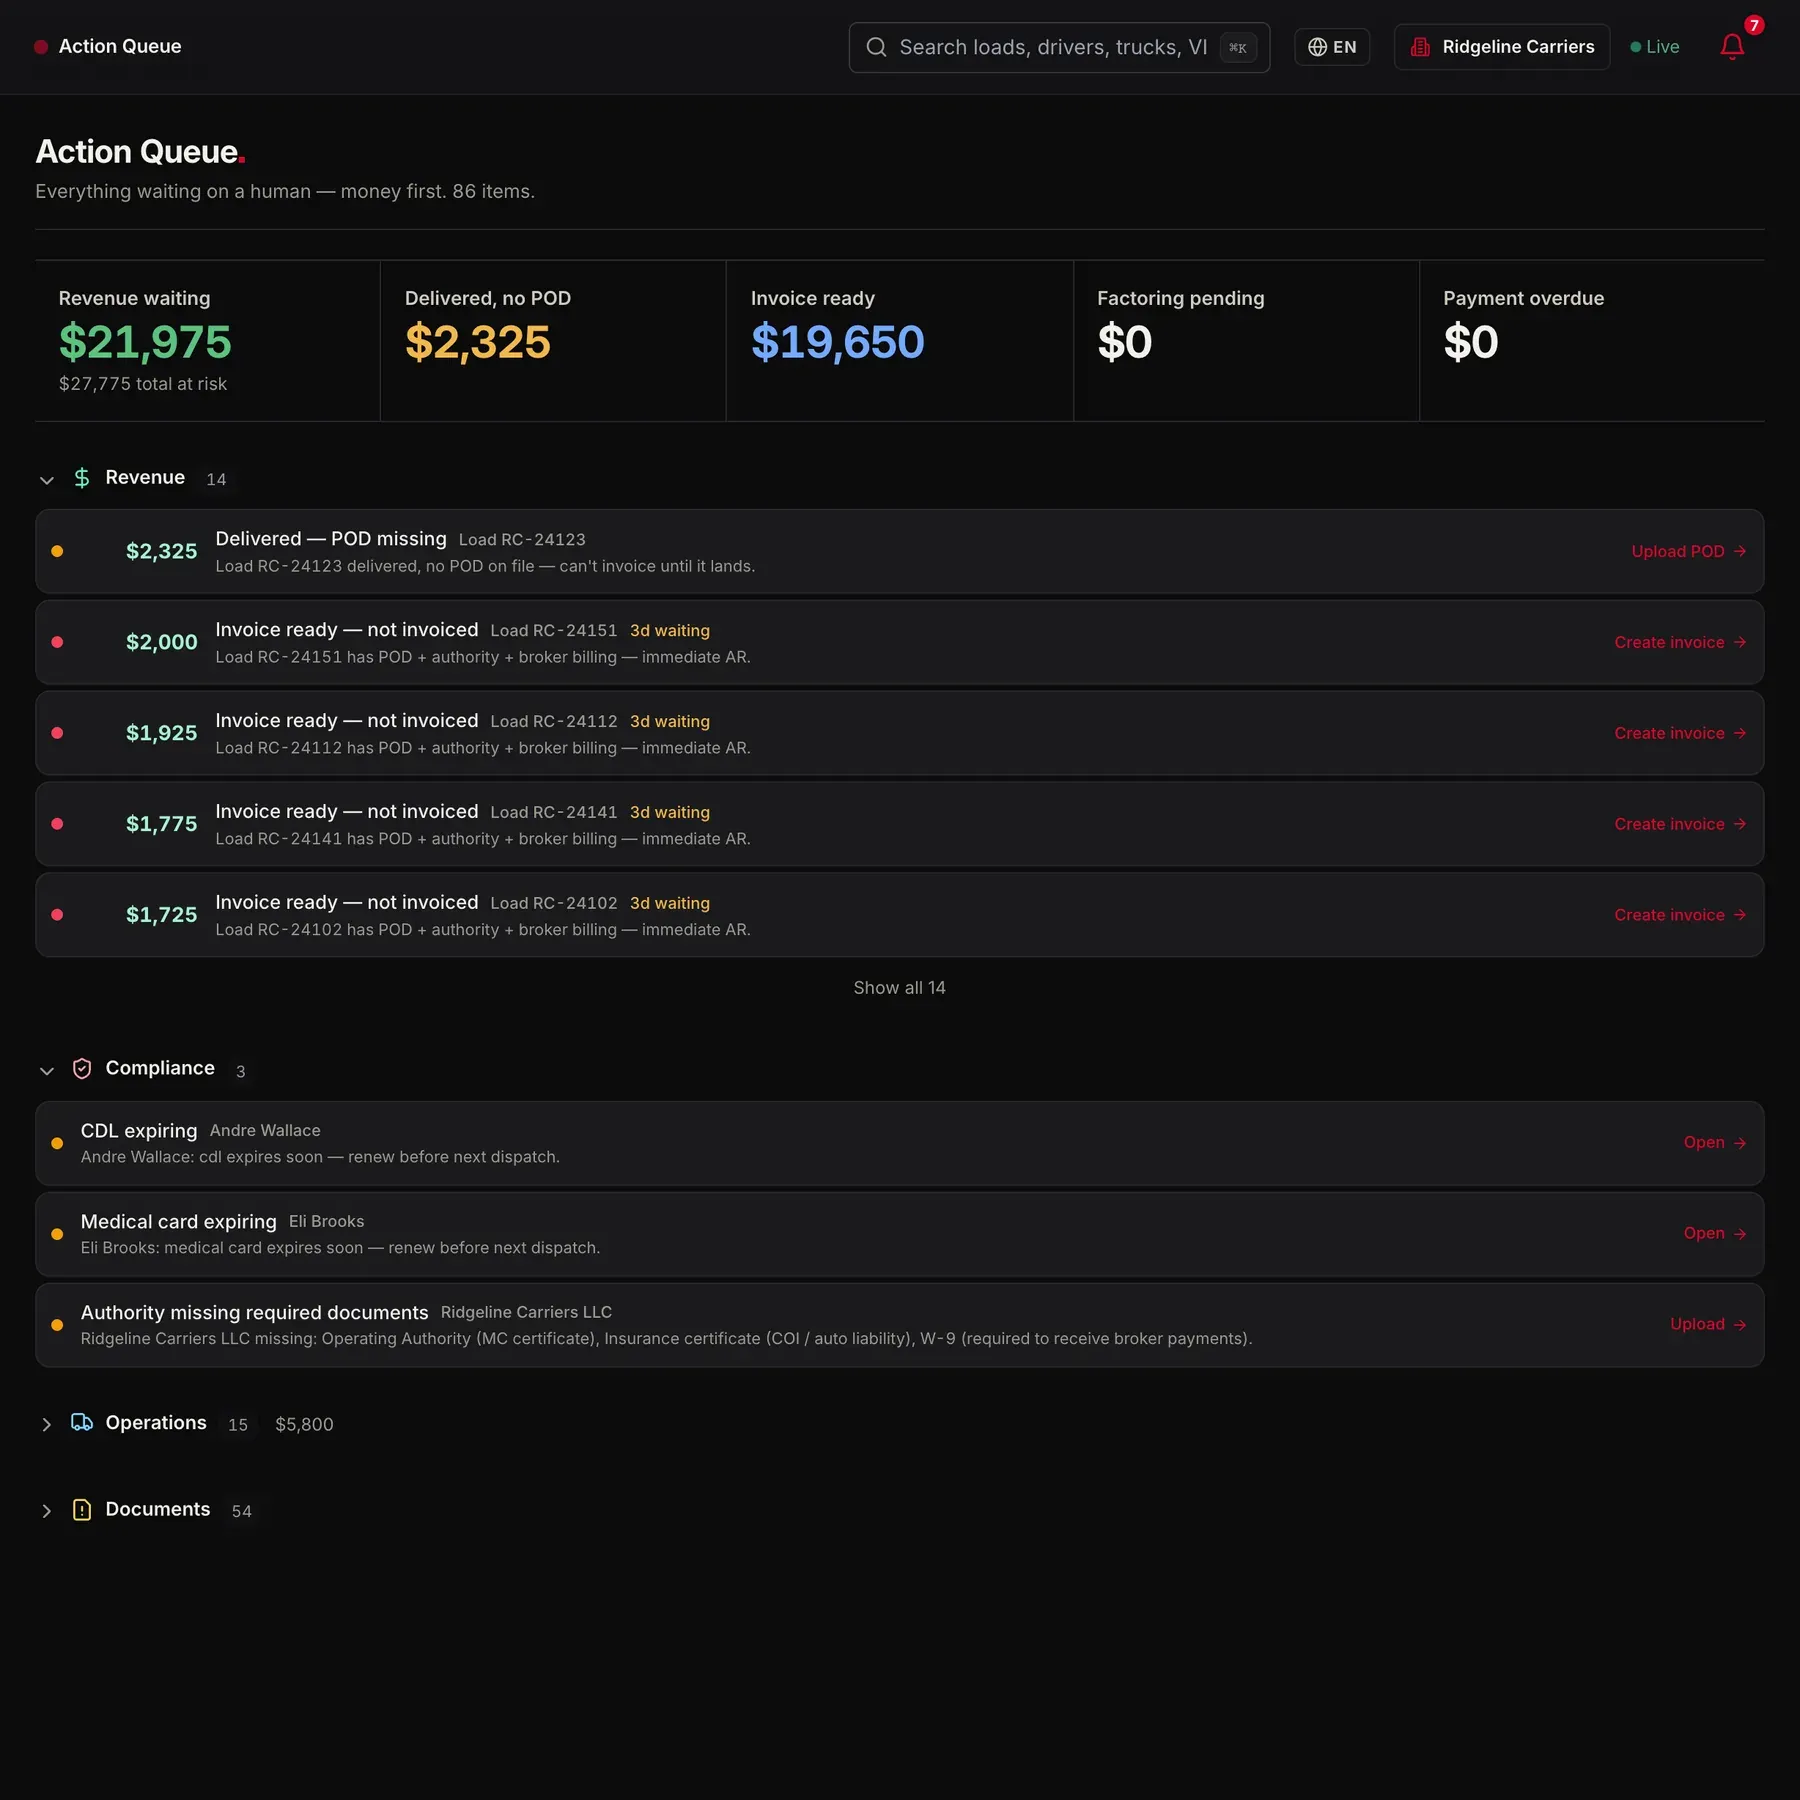Select the Delivered, no POD $2,325 card
The height and width of the screenshot is (1800, 1800).
pyautogui.click(x=553, y=341)
